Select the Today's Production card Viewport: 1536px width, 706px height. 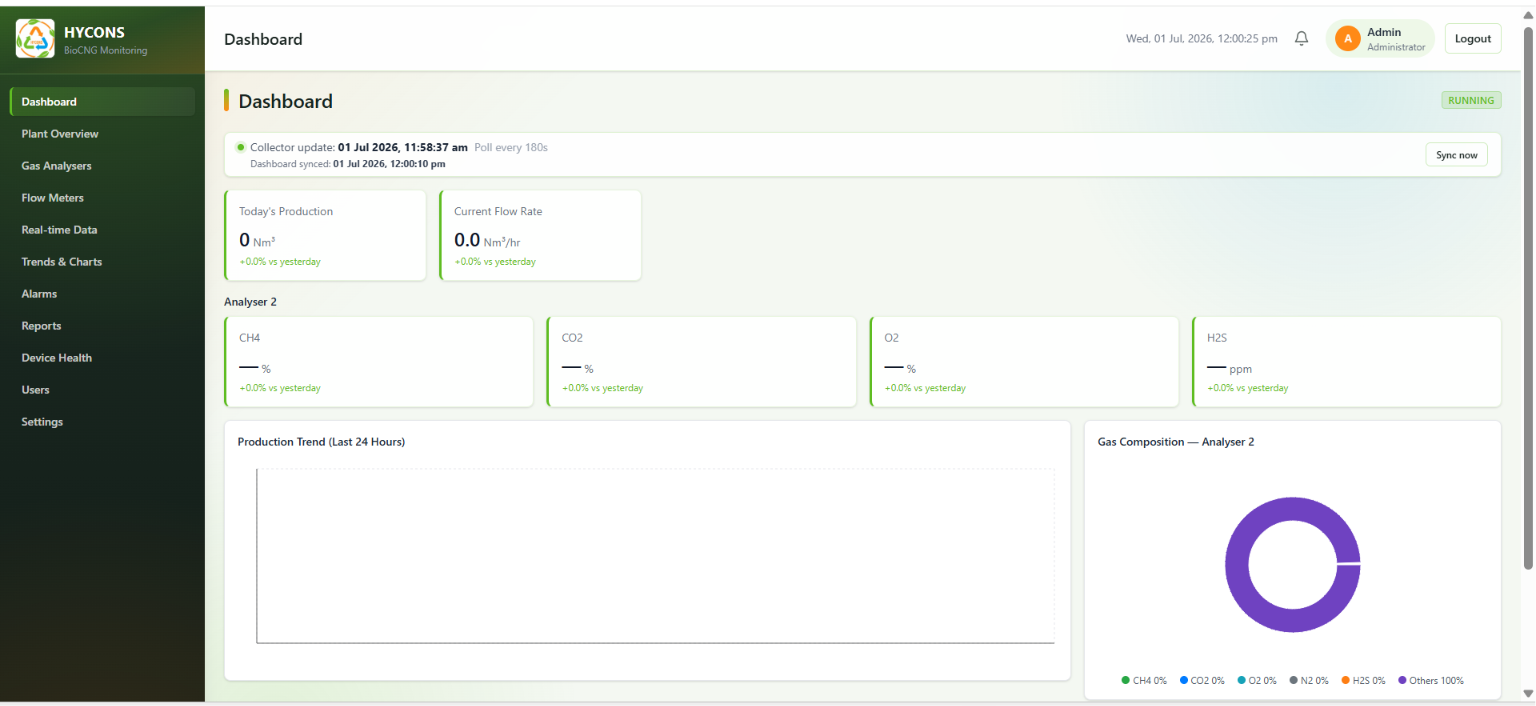[325, 236]
